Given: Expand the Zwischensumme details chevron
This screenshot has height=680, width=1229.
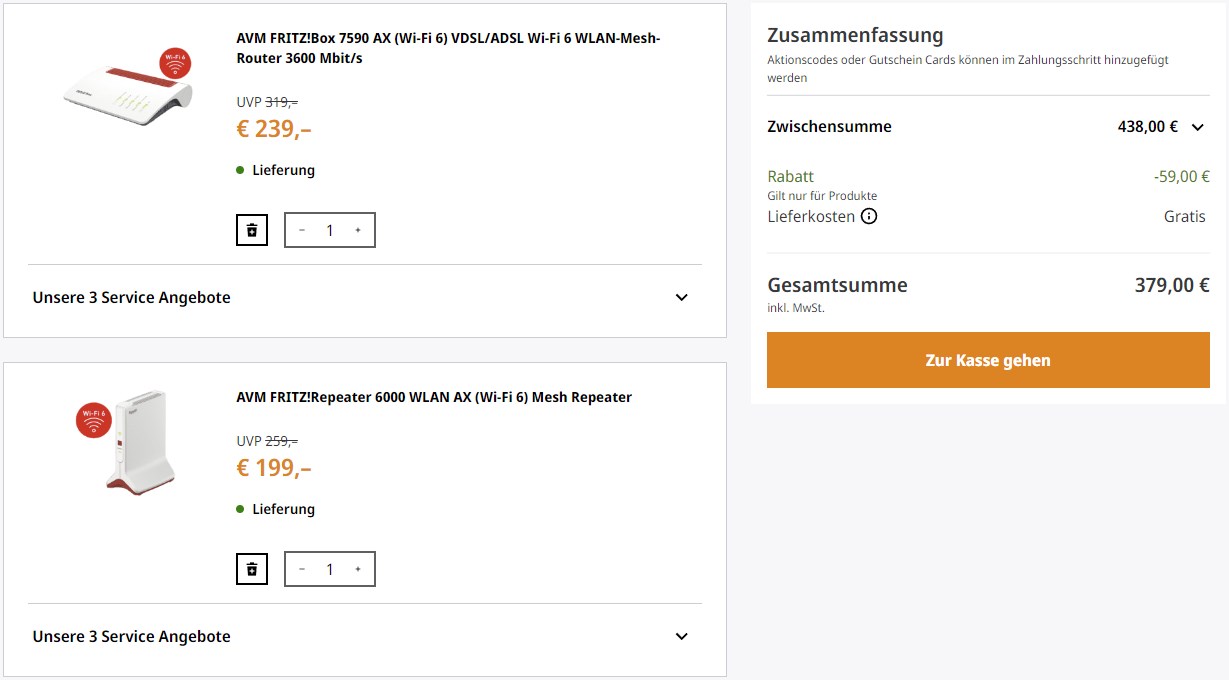Looking at the screenshot, I should coord(1198,127).
